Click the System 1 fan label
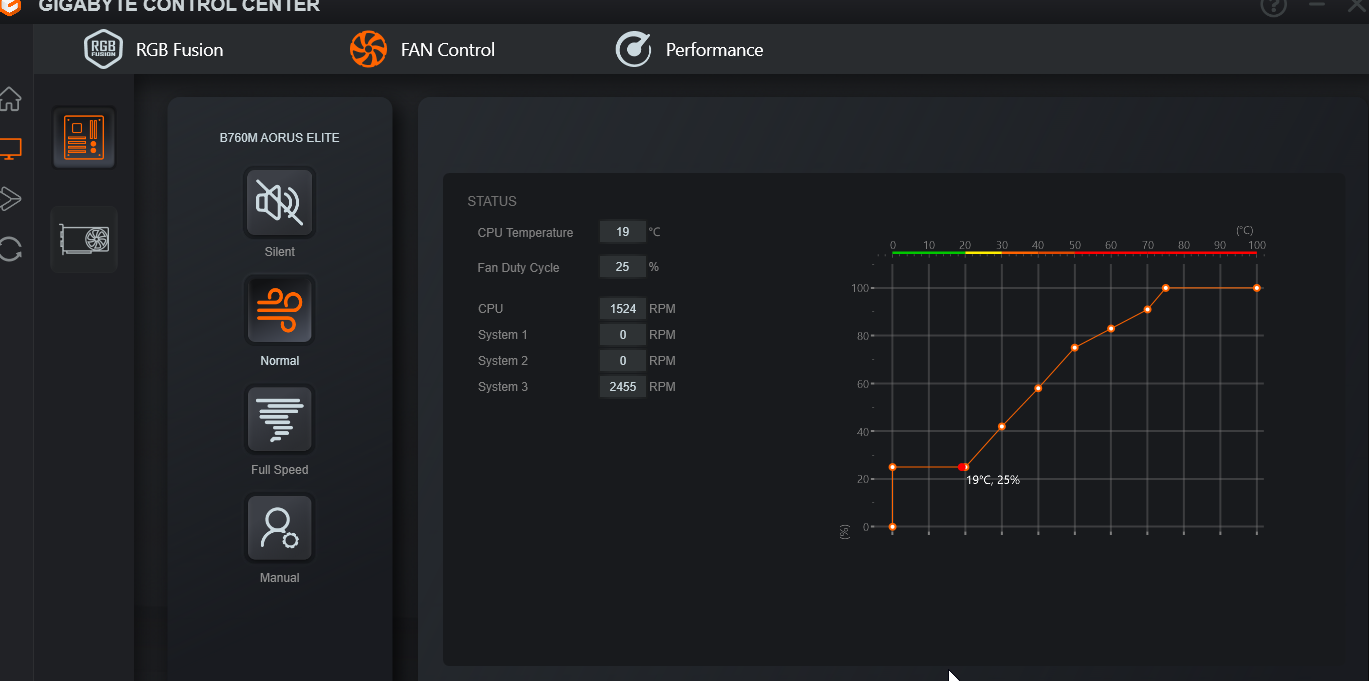The width and height of the screenshot is (1369, 681). click(x=503, y=335)
